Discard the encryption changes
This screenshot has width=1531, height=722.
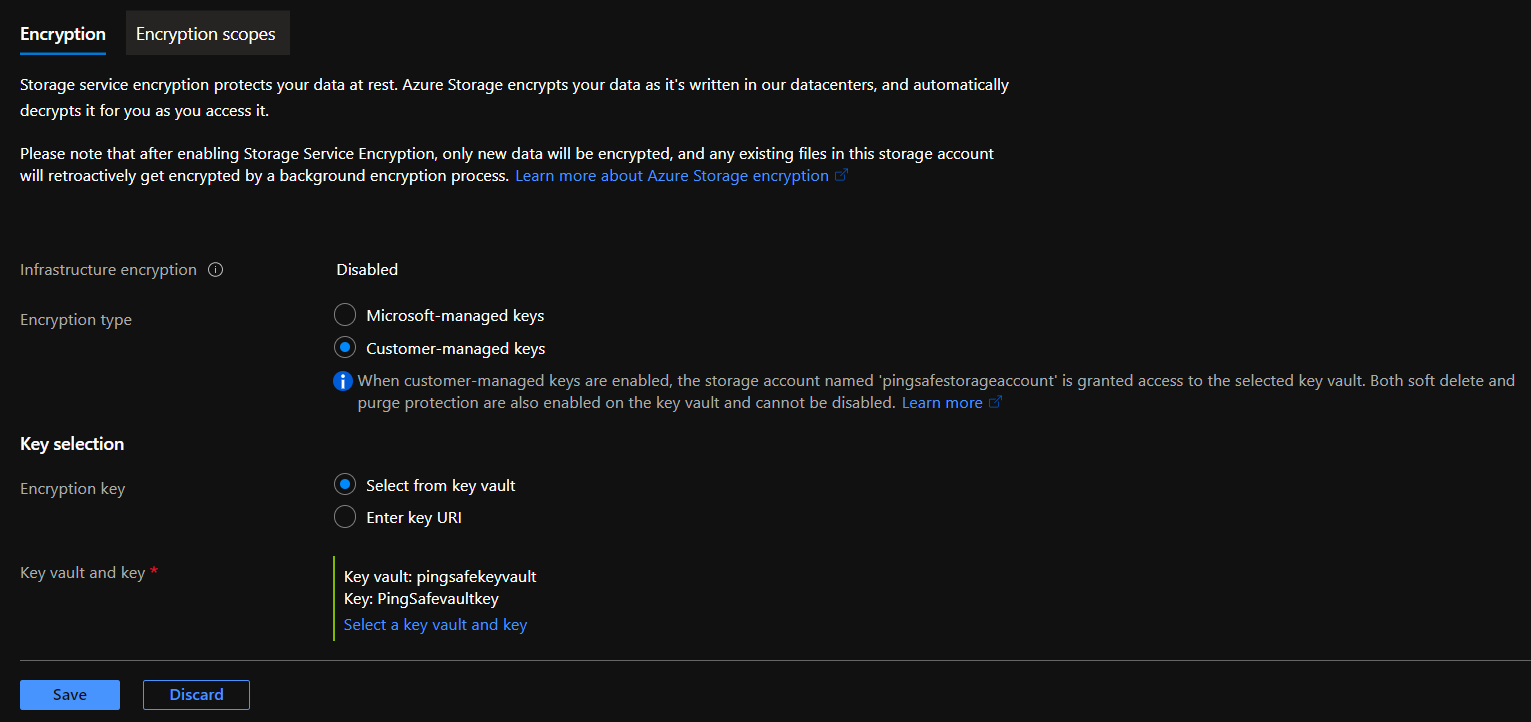tap(196, 695)
